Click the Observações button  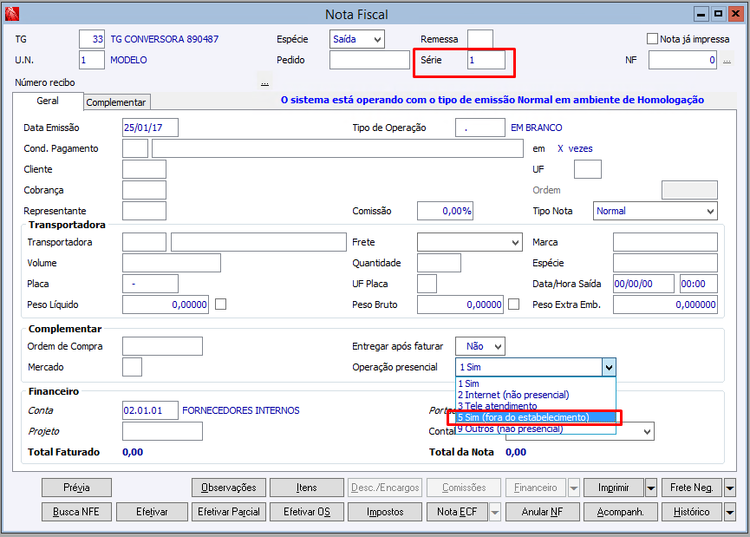229,488
